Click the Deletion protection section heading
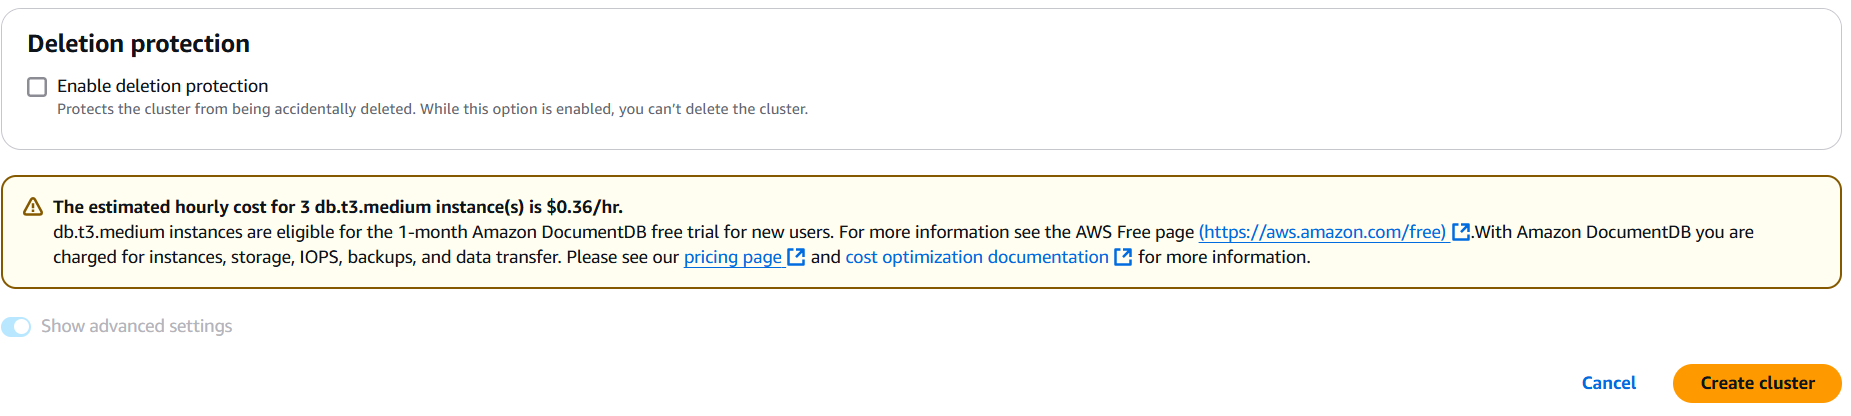 tap(139, 44)
